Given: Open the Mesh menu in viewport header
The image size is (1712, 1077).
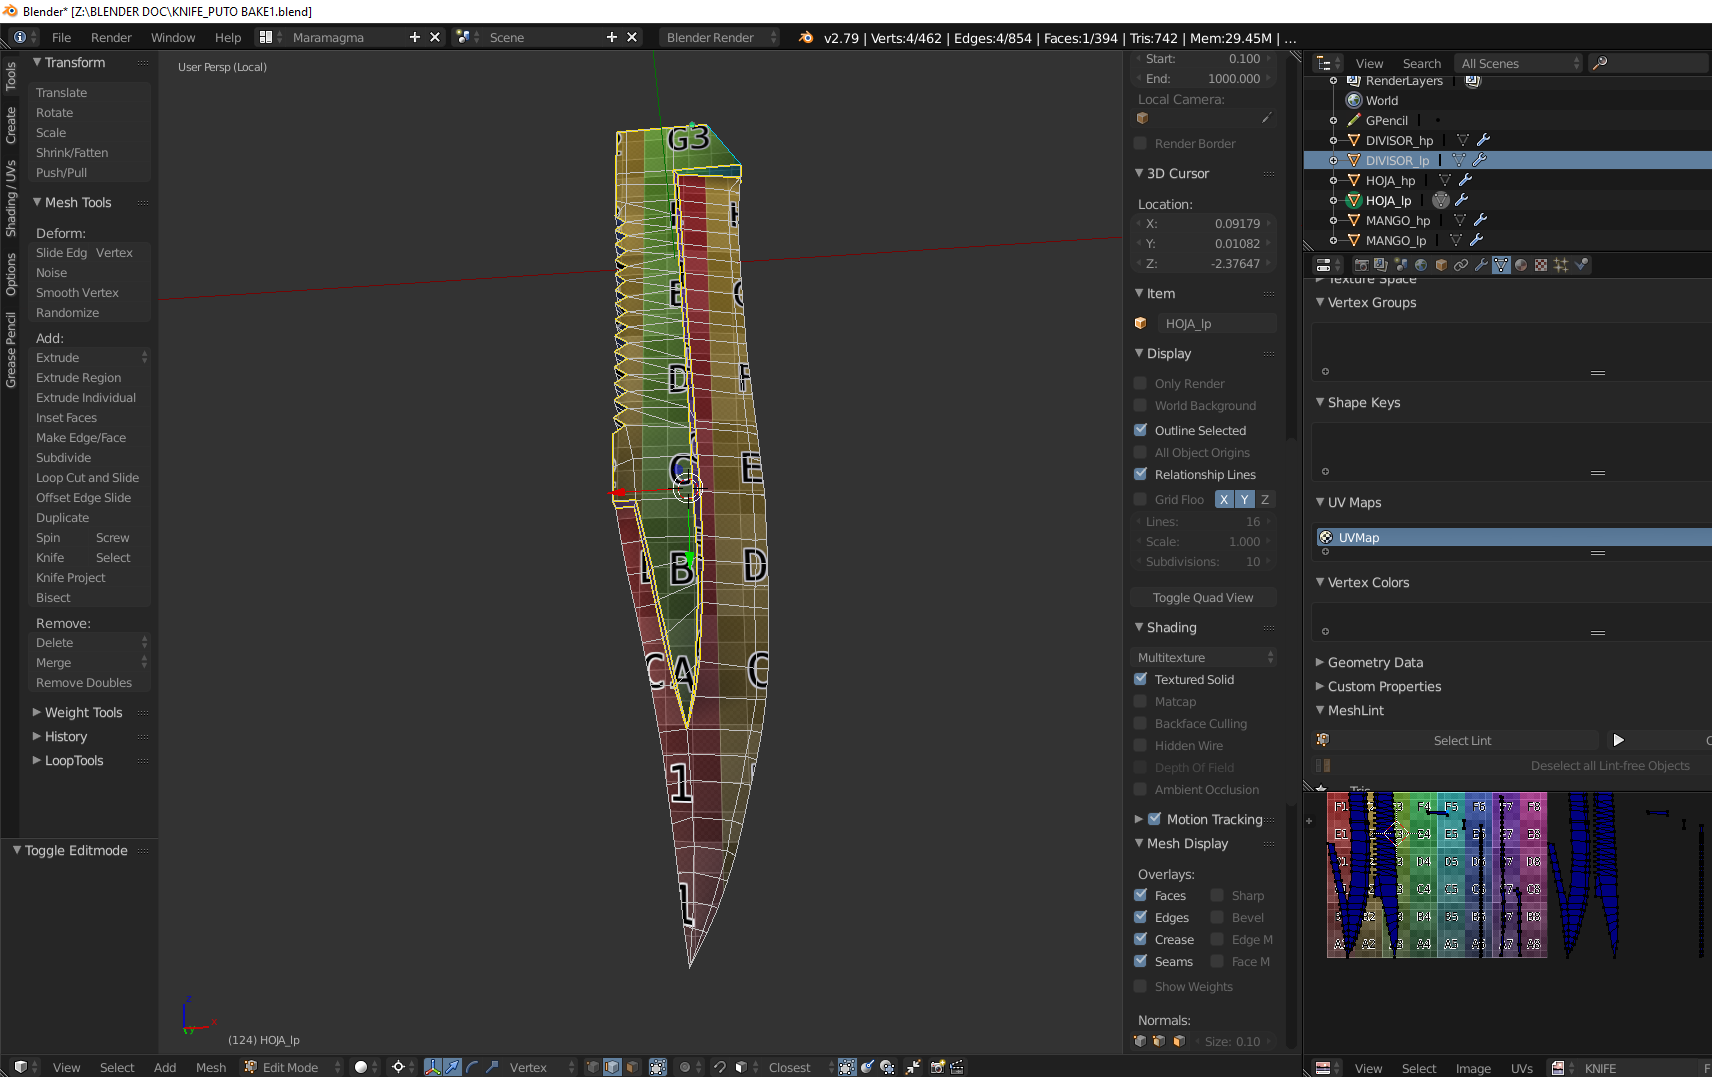Looking at the screenshot, I should point(210,1067).
